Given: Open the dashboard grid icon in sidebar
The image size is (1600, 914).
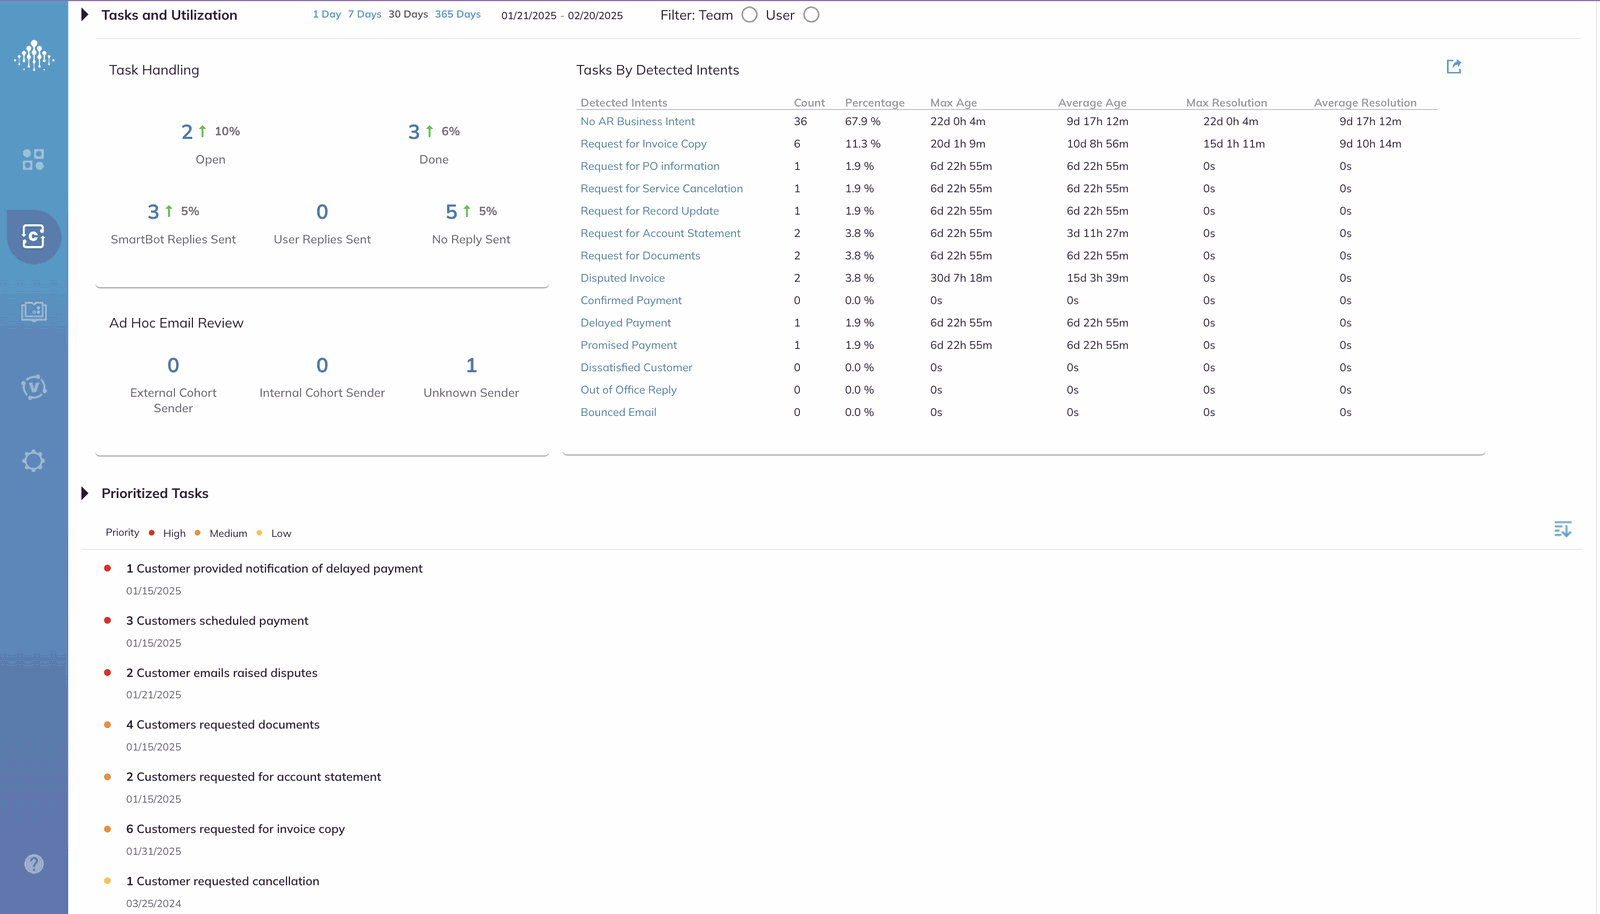Looking at the screenshot, I should tap(34, 160).
